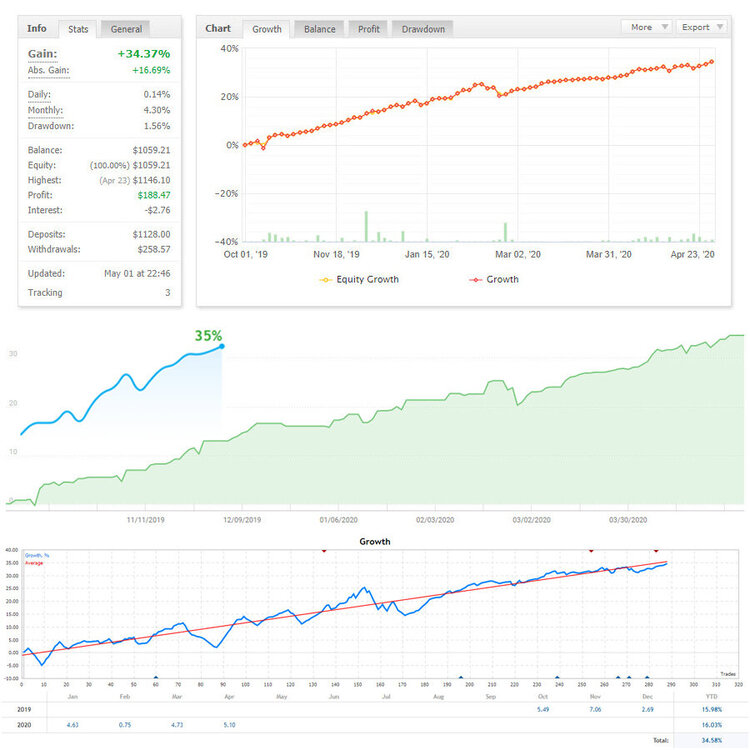Click the blue endpoint dot at 35%
750x750 pixels.
pyautogui.click(x=222, y=346)
